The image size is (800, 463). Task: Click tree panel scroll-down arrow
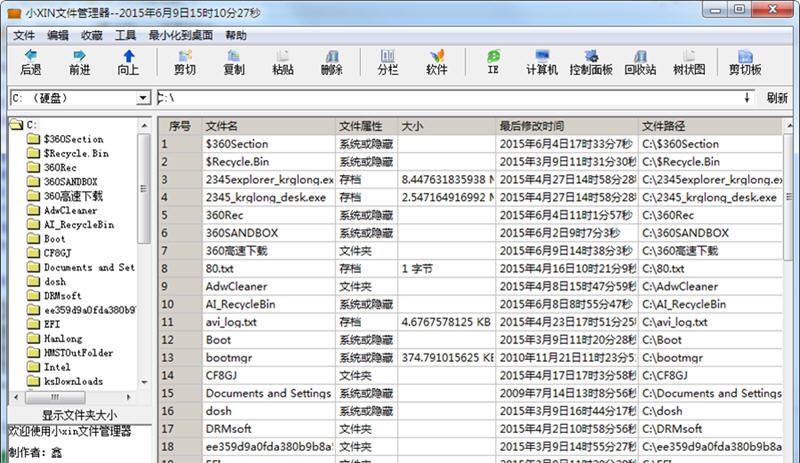coord(144,382)
